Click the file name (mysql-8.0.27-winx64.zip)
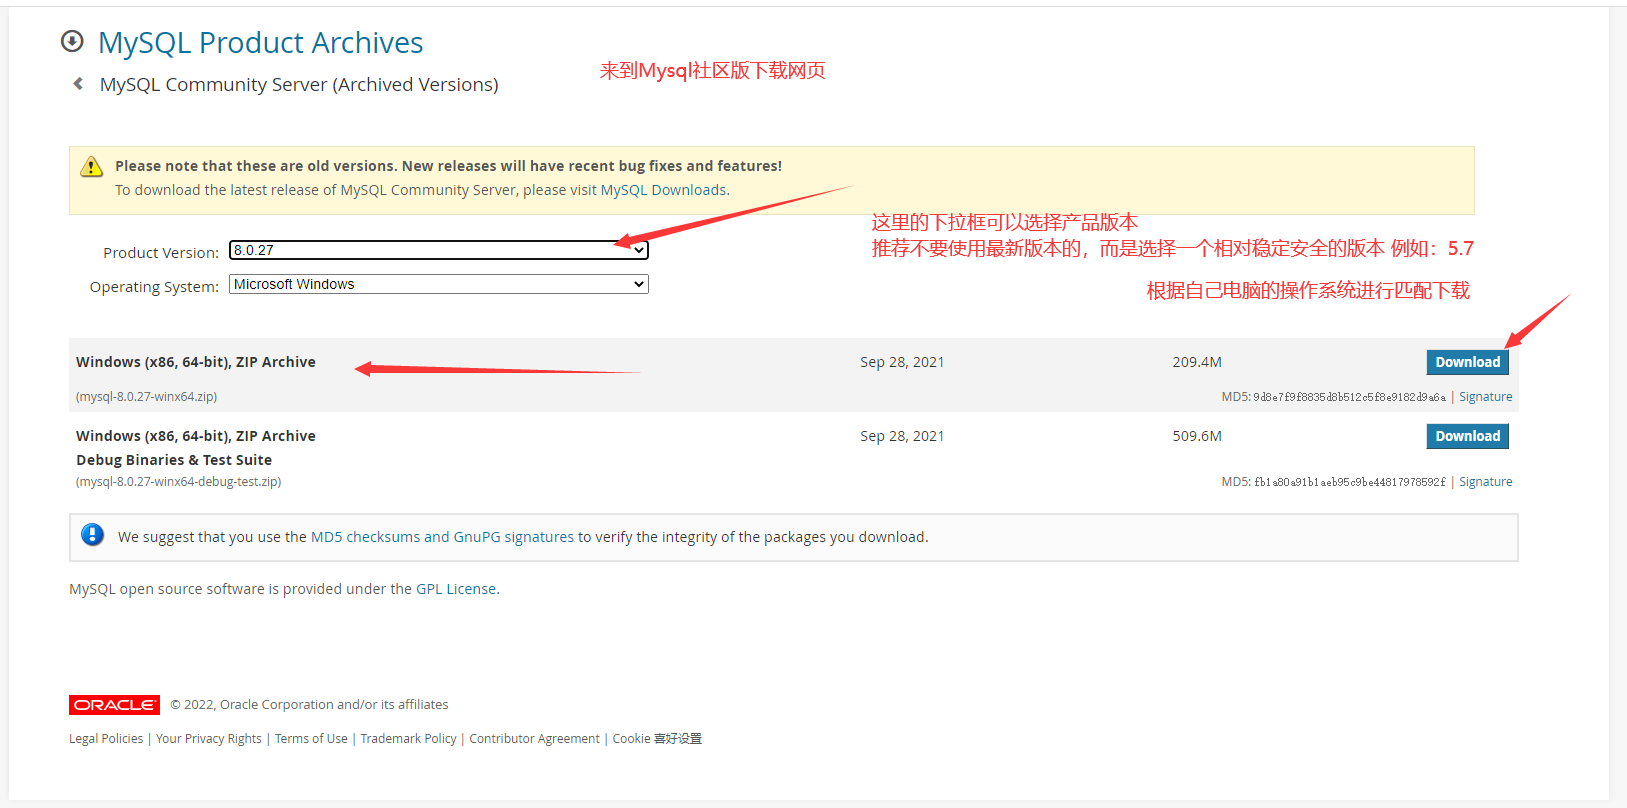This screenshot has width=1627, height=808. click(x=147, y=397)
